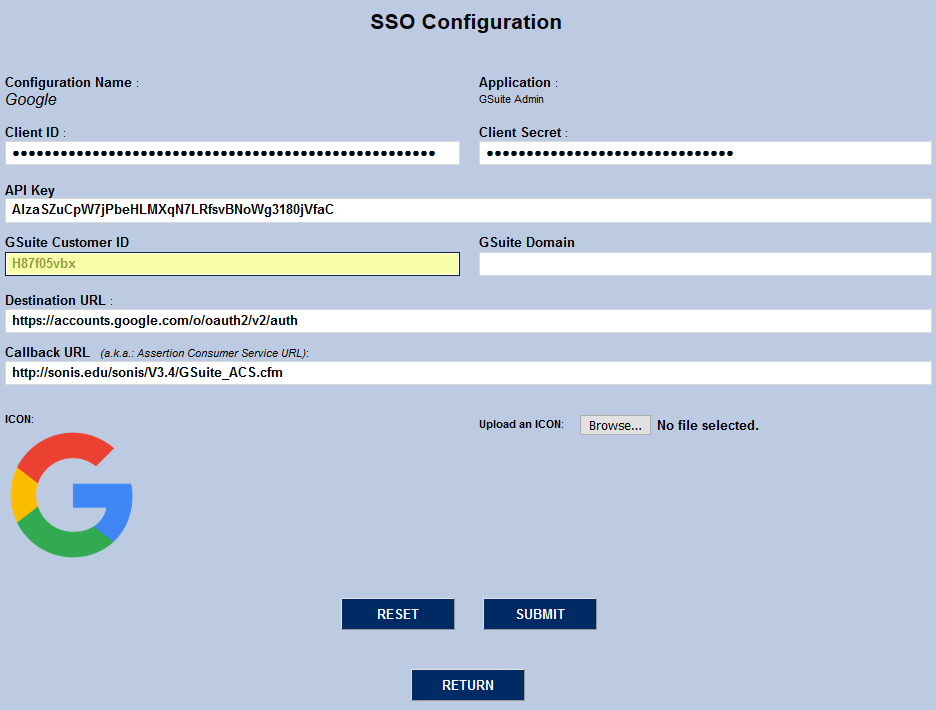
Task: Click the empty GSuite Domain field
Action: click(x=705, y=264)
